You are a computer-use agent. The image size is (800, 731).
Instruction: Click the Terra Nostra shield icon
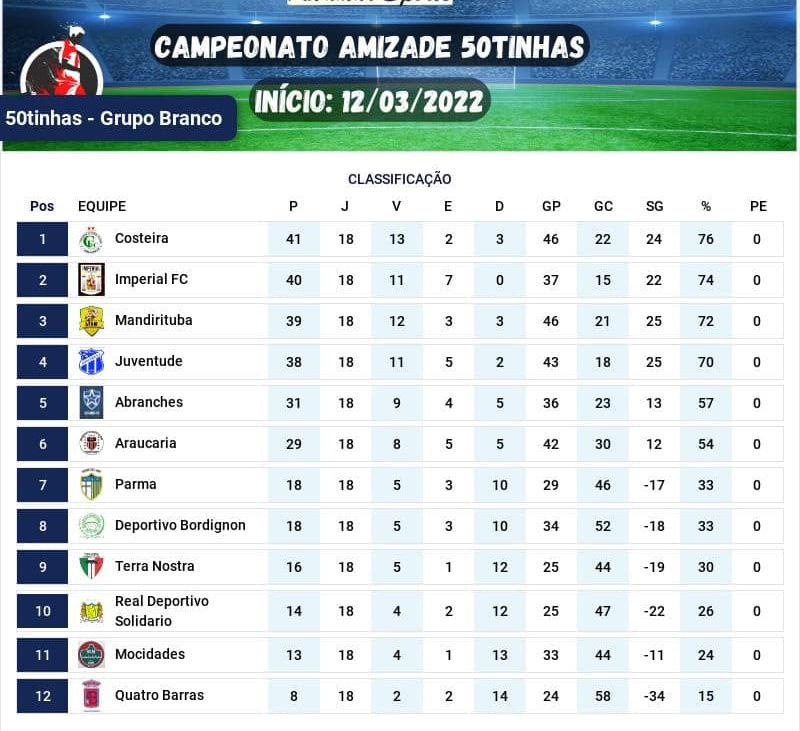pos(91,567)
